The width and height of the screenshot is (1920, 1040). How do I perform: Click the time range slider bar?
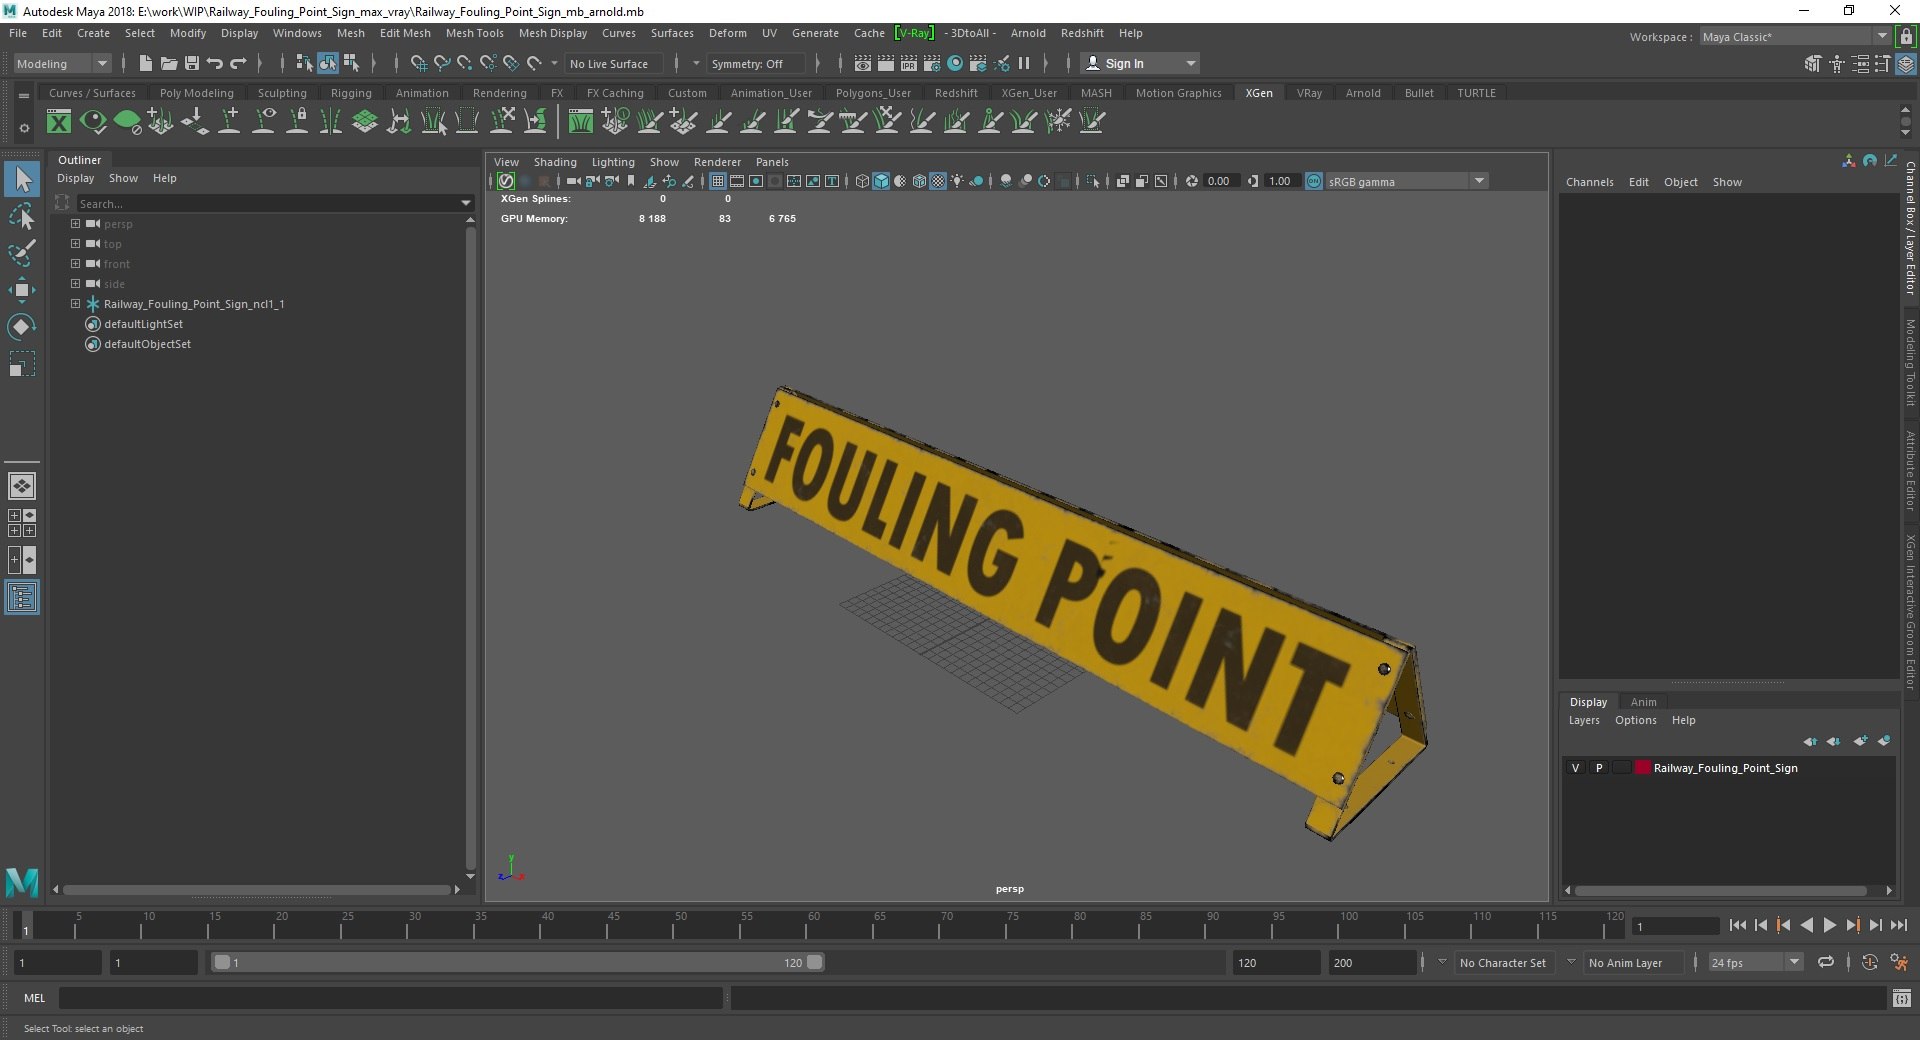518,962
